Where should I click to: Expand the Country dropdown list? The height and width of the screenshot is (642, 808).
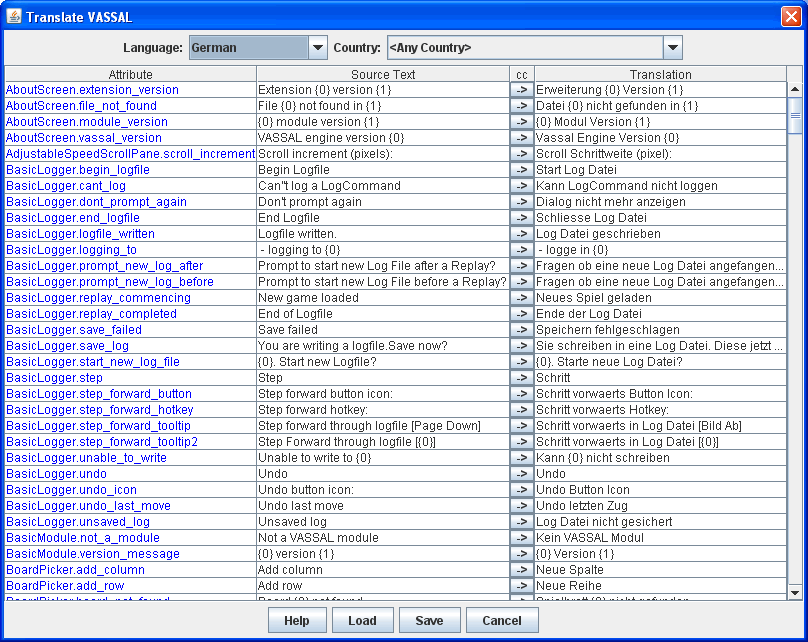[x=672, y=48]
